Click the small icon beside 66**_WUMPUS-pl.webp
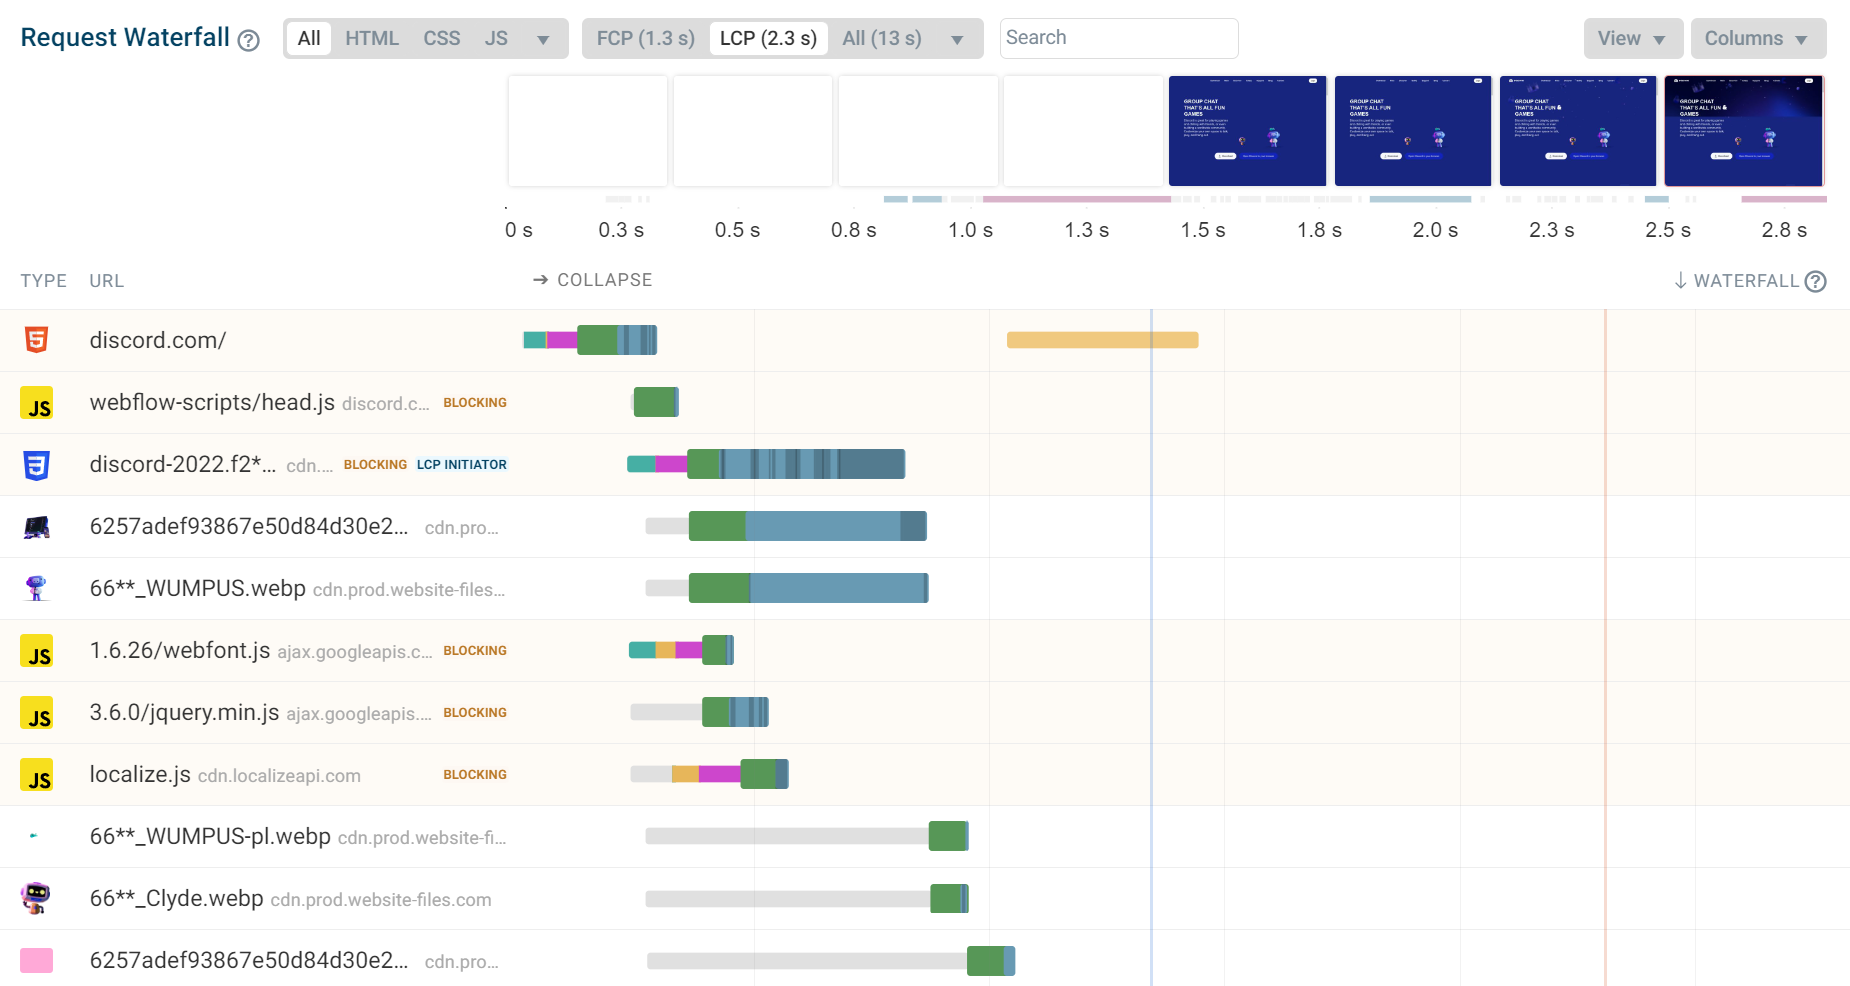The height and width of the screenshot is (986, 1850). tap(34, 836)
